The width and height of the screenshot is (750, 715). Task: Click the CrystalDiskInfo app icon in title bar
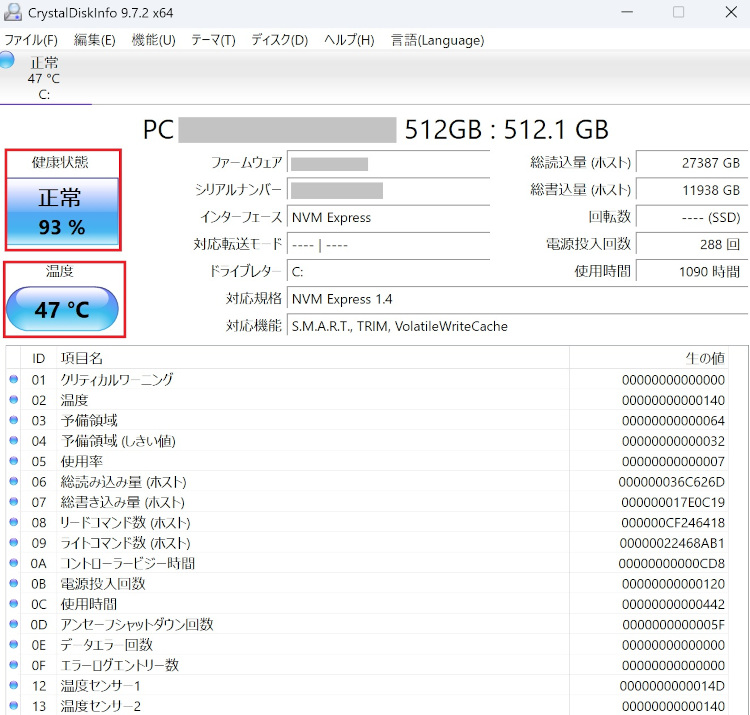pyautogui.click(x=12, y=12)
